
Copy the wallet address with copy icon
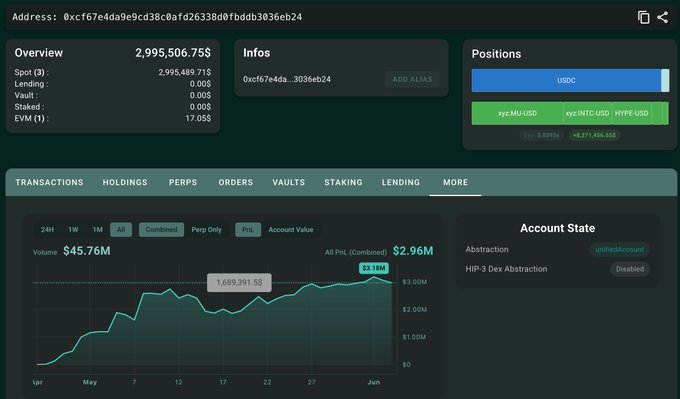[x=644, y=17]
